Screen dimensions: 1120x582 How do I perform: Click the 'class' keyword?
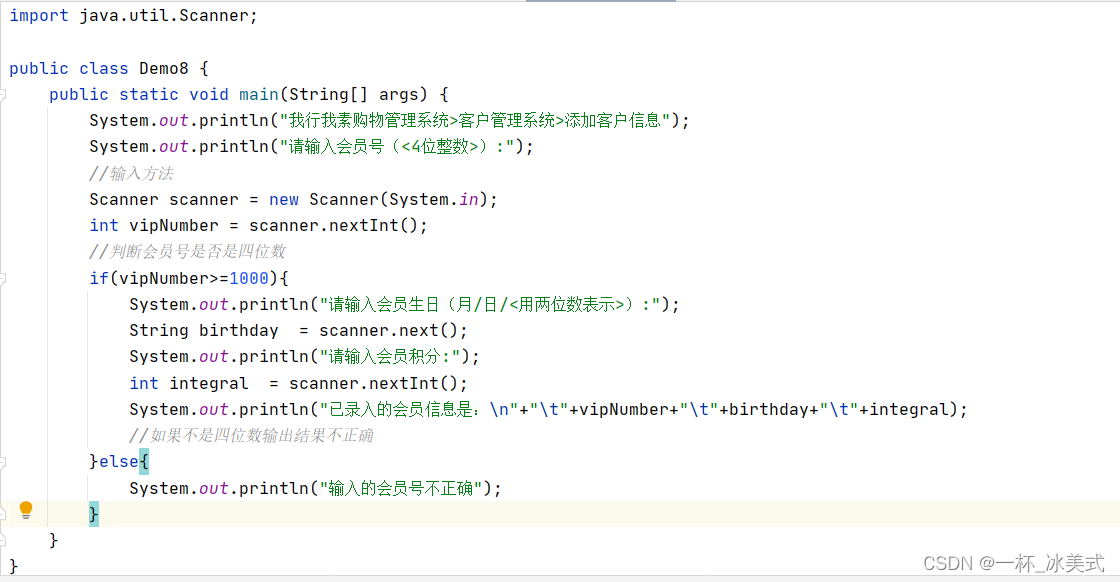click(104, 69)
